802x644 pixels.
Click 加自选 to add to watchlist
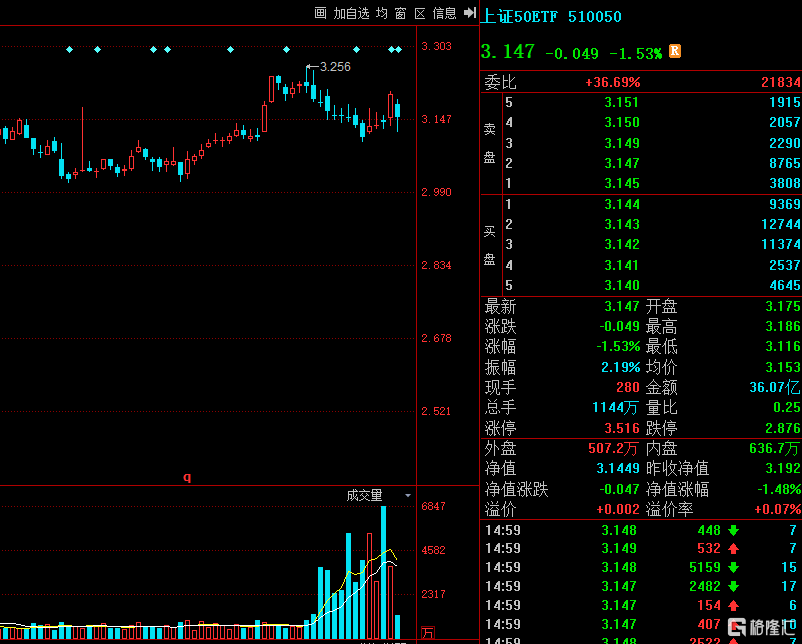pos(351,13)
